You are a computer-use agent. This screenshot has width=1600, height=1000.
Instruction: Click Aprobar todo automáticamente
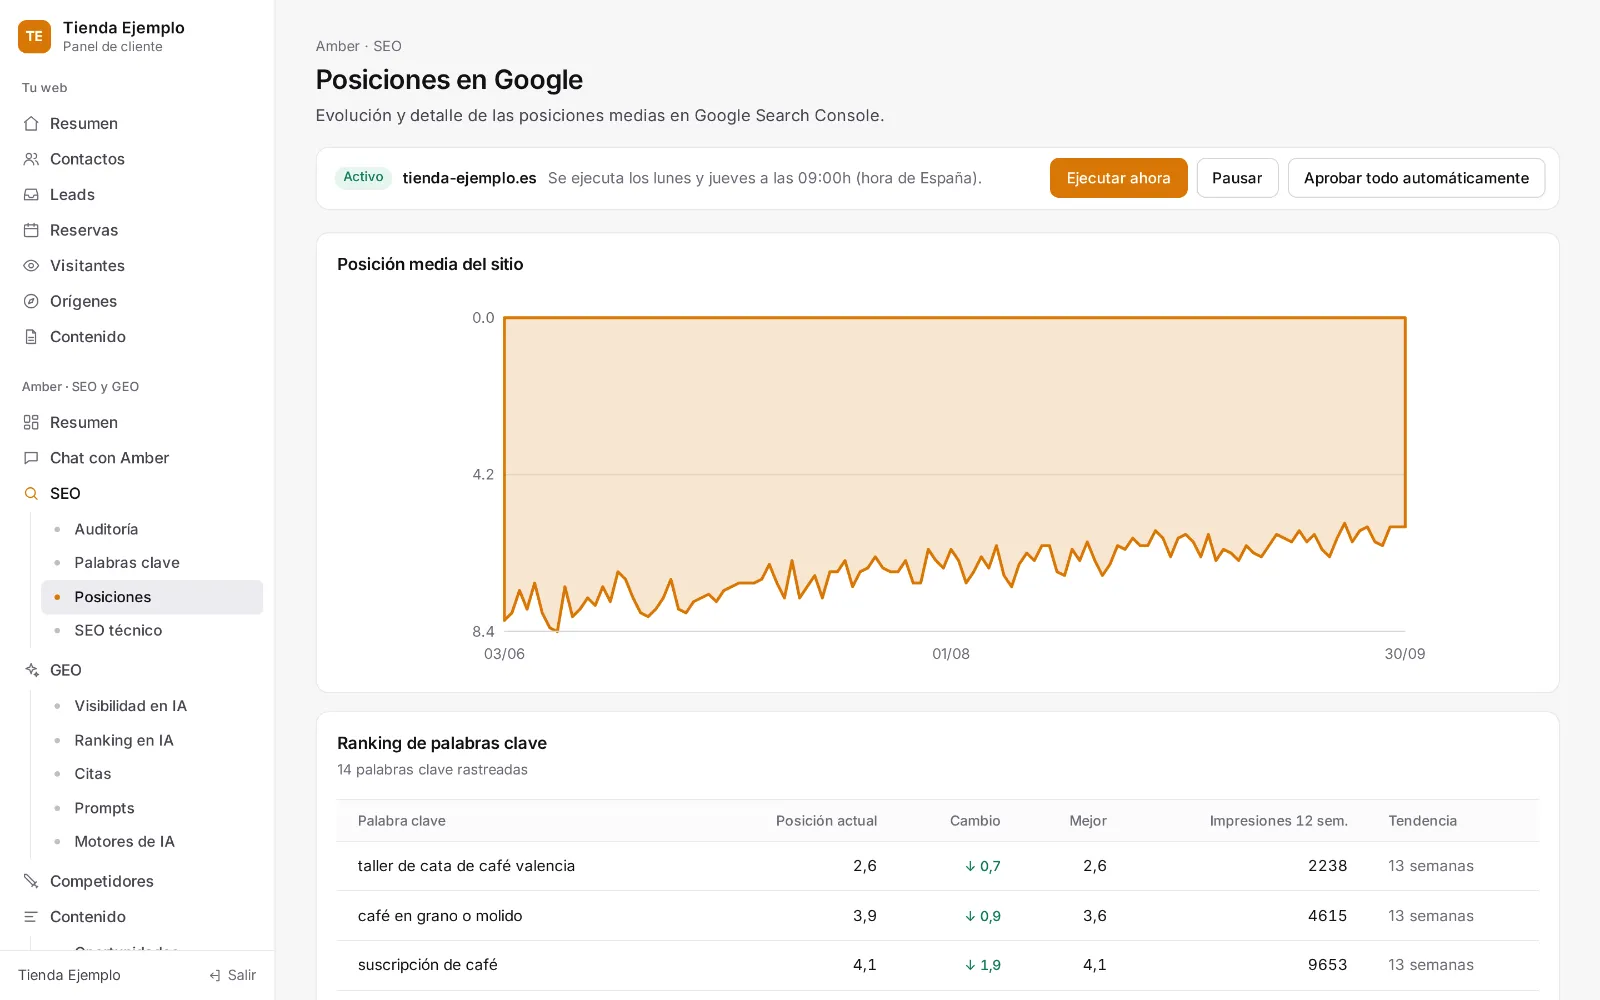(x=1416, y=178)
